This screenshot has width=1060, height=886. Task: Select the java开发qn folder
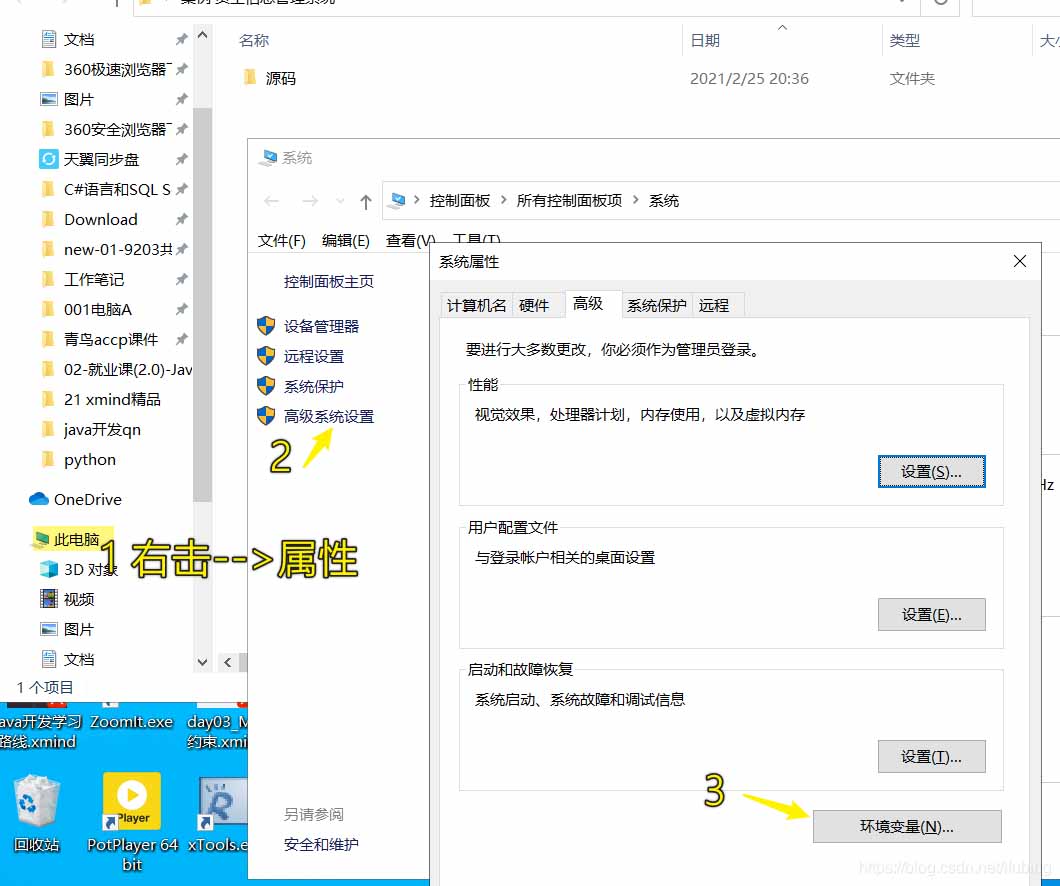tap(91, 429)
